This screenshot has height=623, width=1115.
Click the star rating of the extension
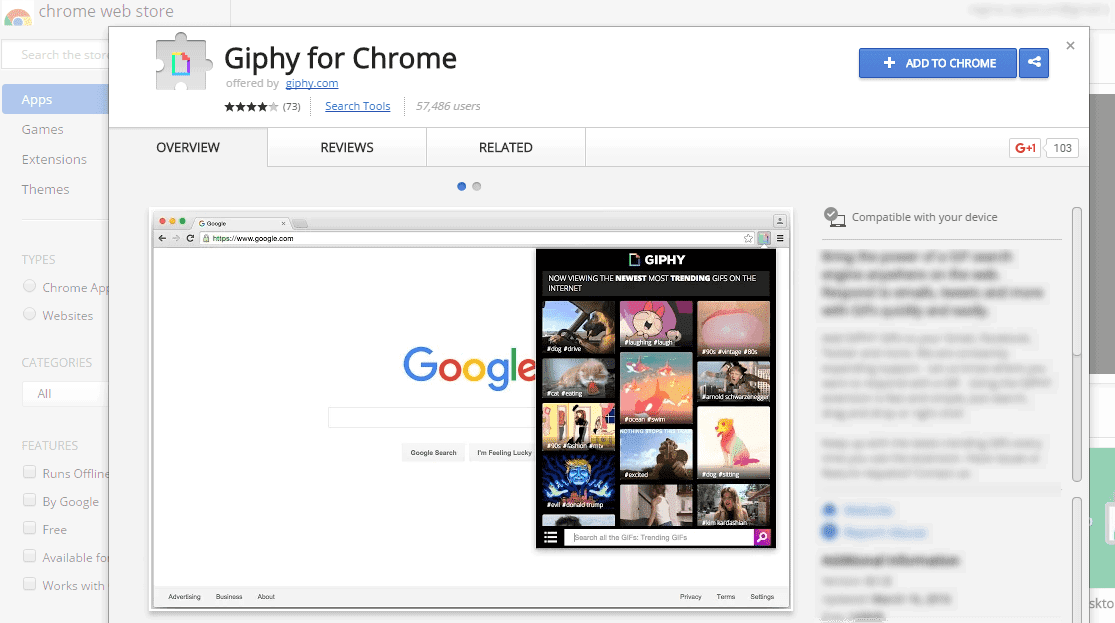[x=251, y=107]
